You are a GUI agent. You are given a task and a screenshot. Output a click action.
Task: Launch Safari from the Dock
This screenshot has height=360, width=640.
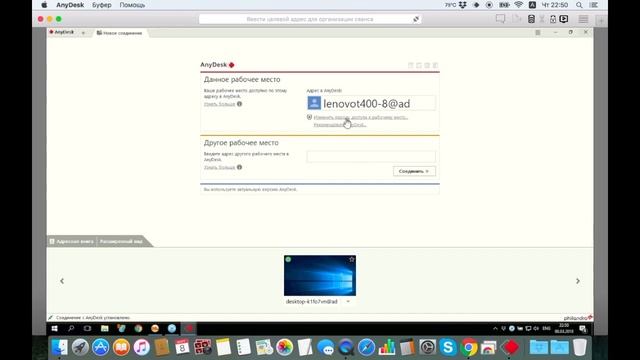click(x=367, y=347)
